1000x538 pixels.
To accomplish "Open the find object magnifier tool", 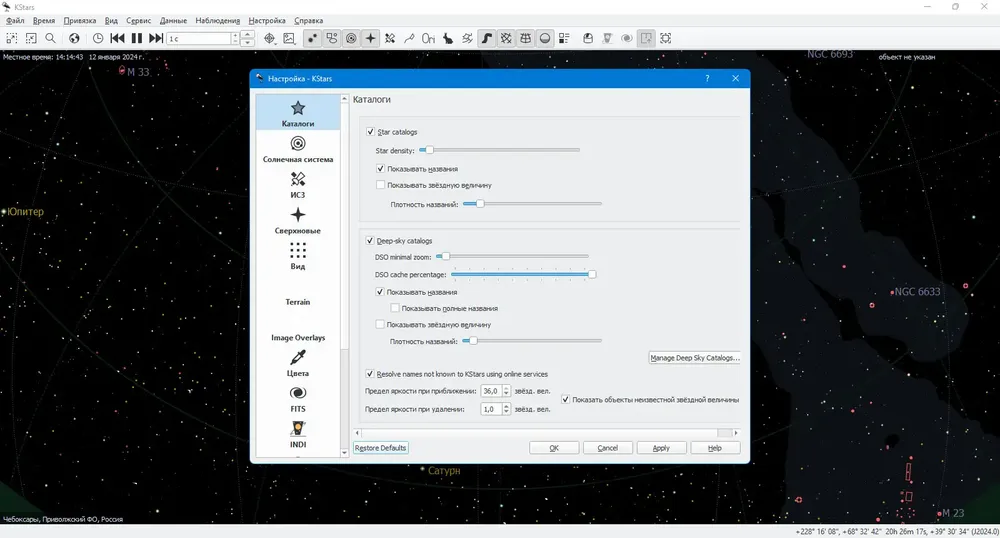I will pos(50,38).
